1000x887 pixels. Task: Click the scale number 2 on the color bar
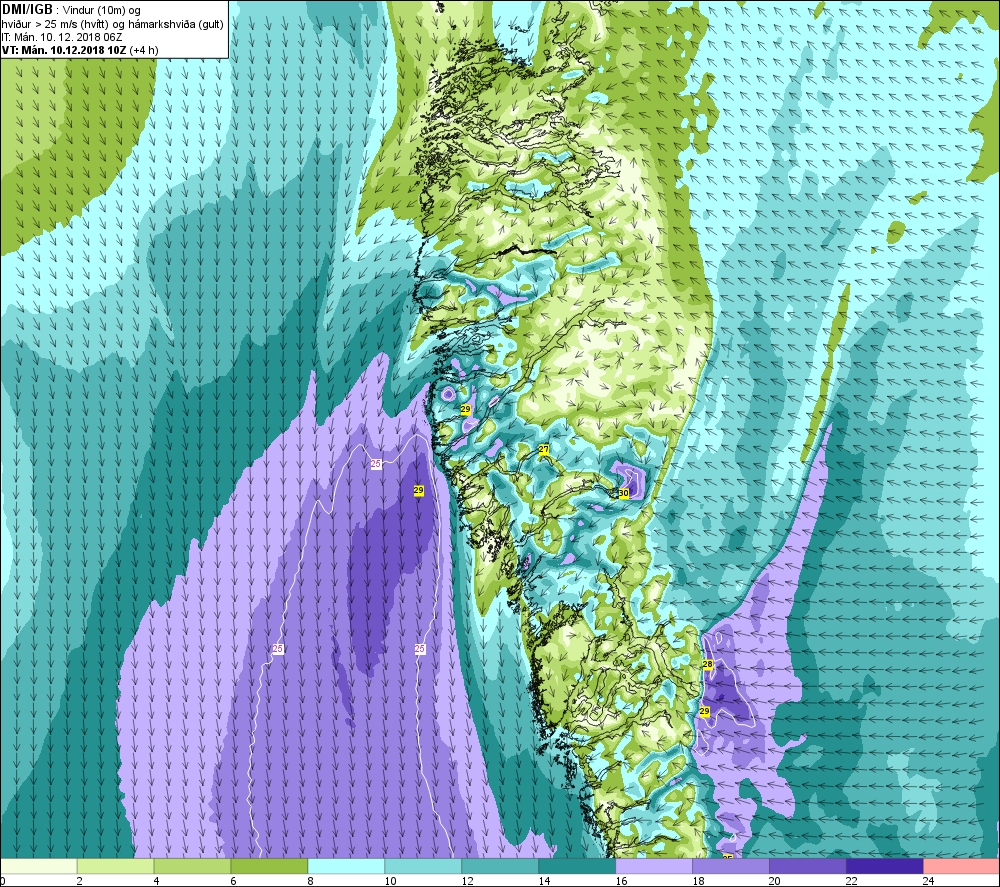pos(80,881)
